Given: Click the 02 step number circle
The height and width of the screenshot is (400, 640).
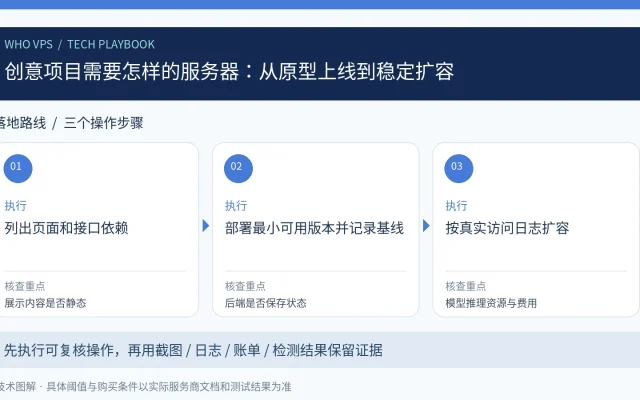Looking at the screenshot, I should pos(238,168).
